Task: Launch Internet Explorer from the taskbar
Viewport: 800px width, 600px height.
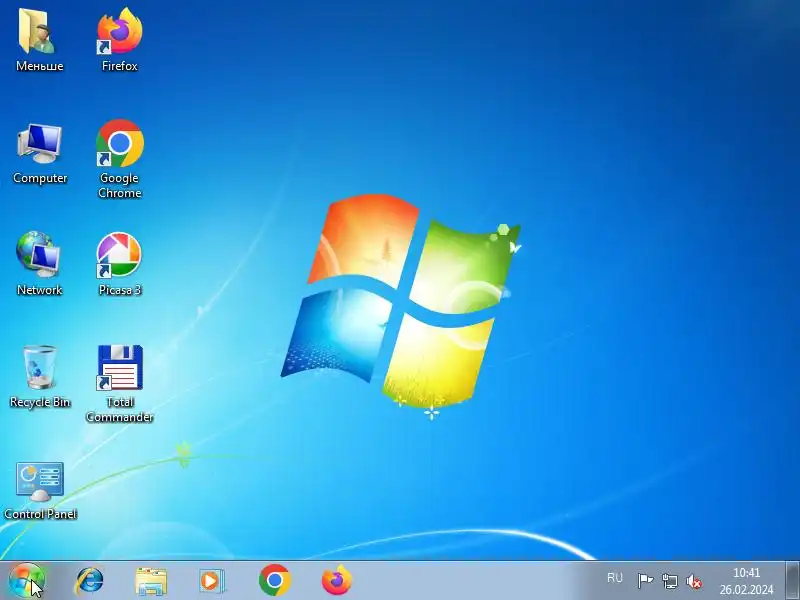Action: [89, 581]
